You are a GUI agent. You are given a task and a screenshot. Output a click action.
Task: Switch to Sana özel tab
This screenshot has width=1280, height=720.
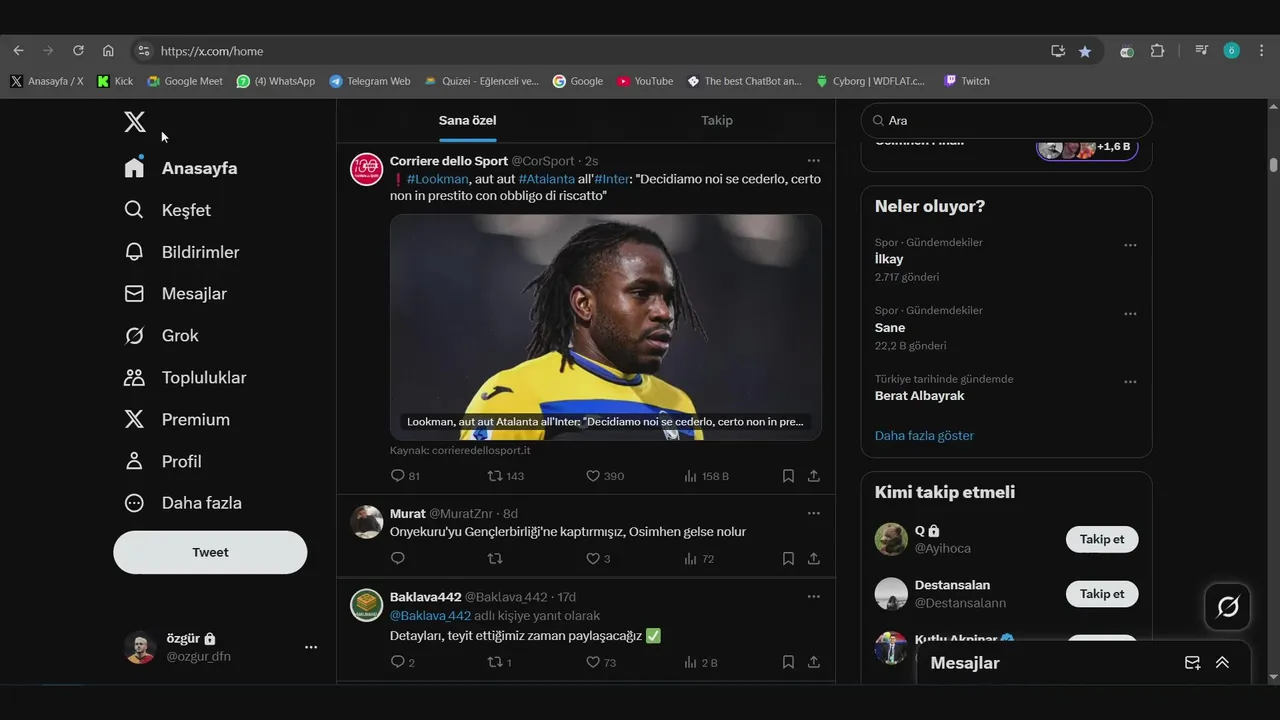click(467, 120)
